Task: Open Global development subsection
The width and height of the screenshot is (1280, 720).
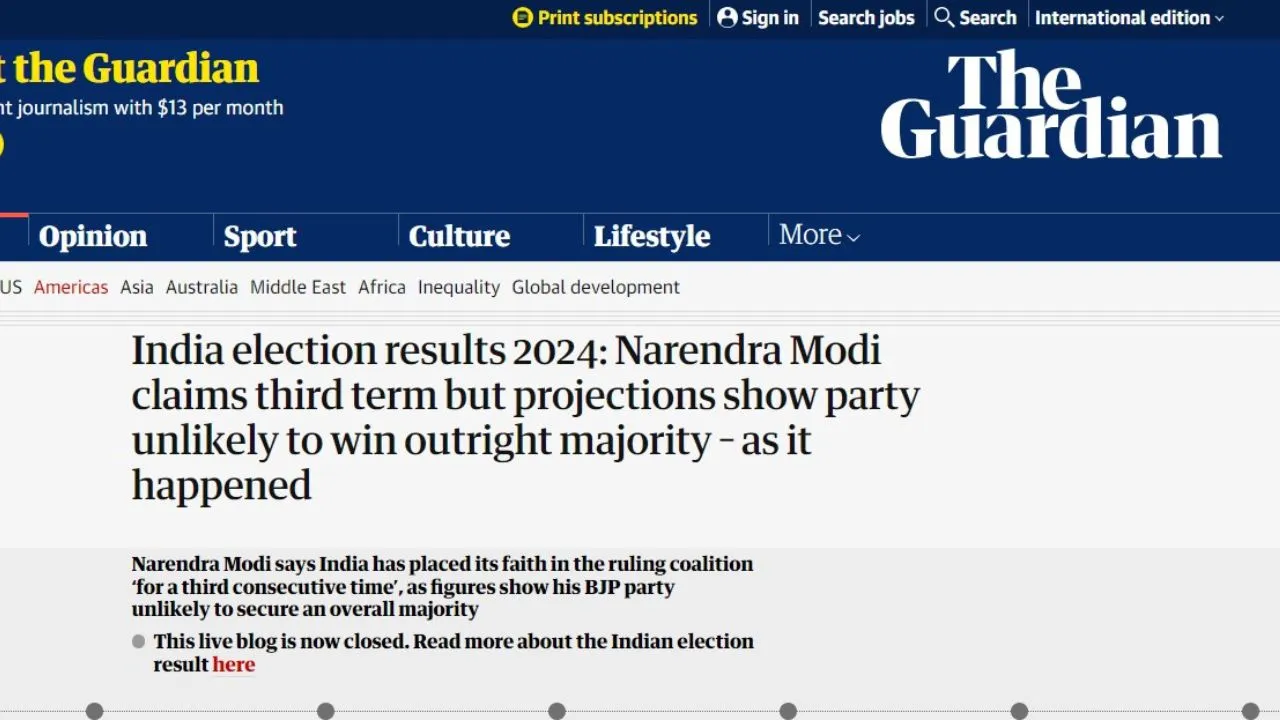Action: click(x=596, y=287)
